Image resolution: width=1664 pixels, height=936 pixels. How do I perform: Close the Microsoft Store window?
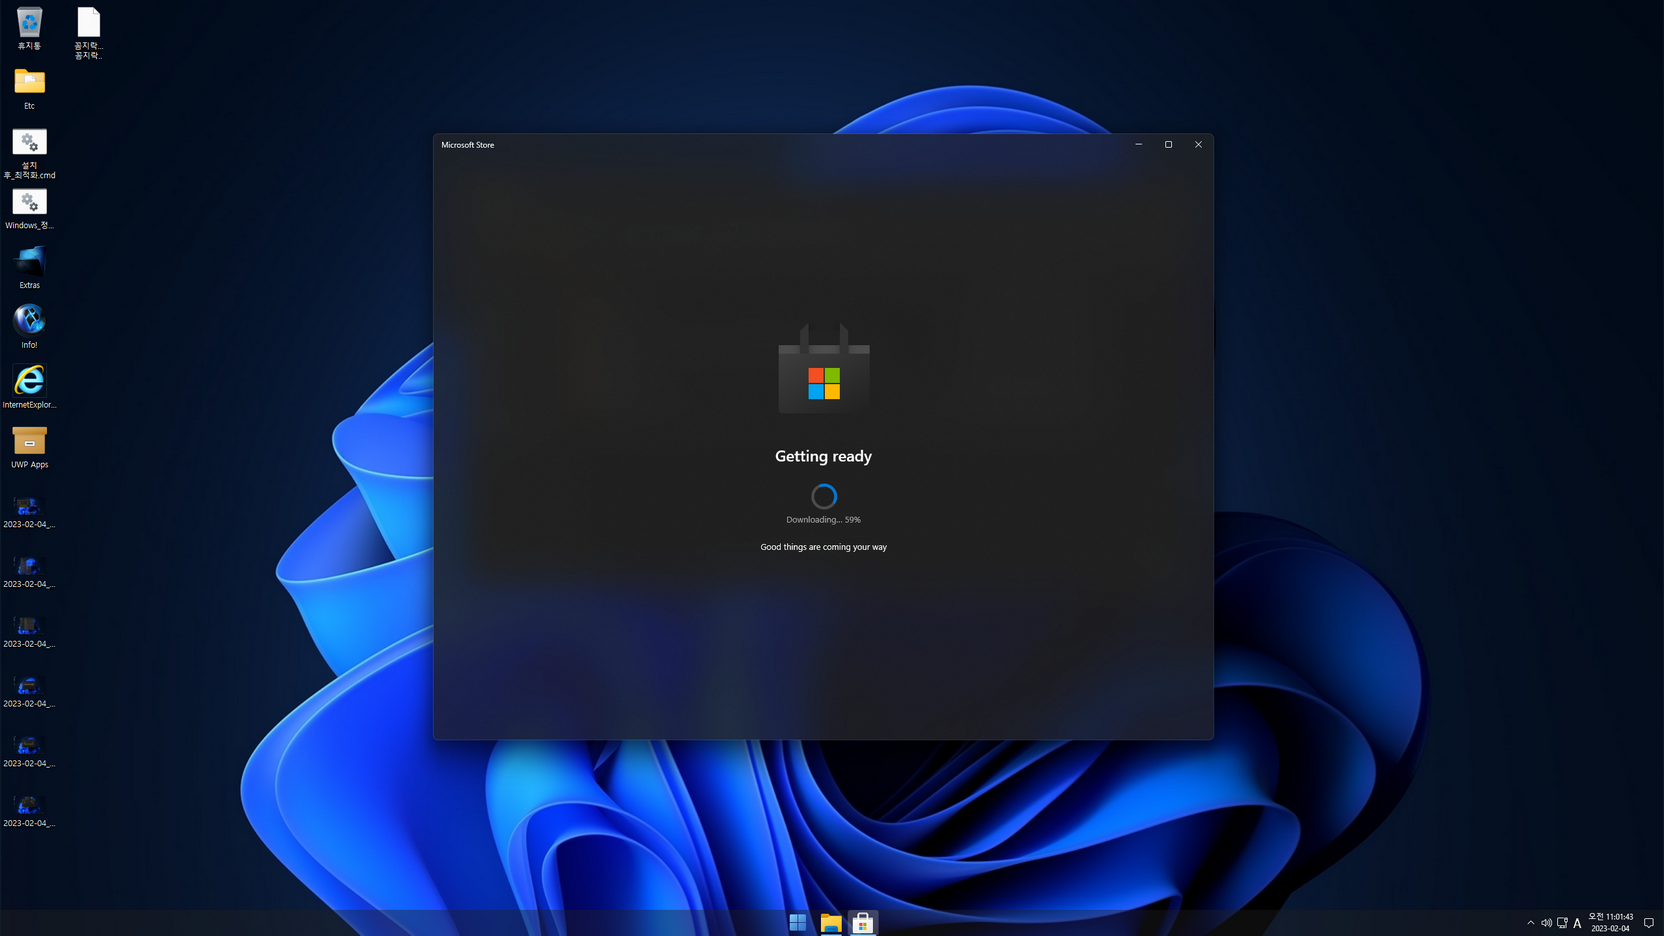tap(1198, 145)
